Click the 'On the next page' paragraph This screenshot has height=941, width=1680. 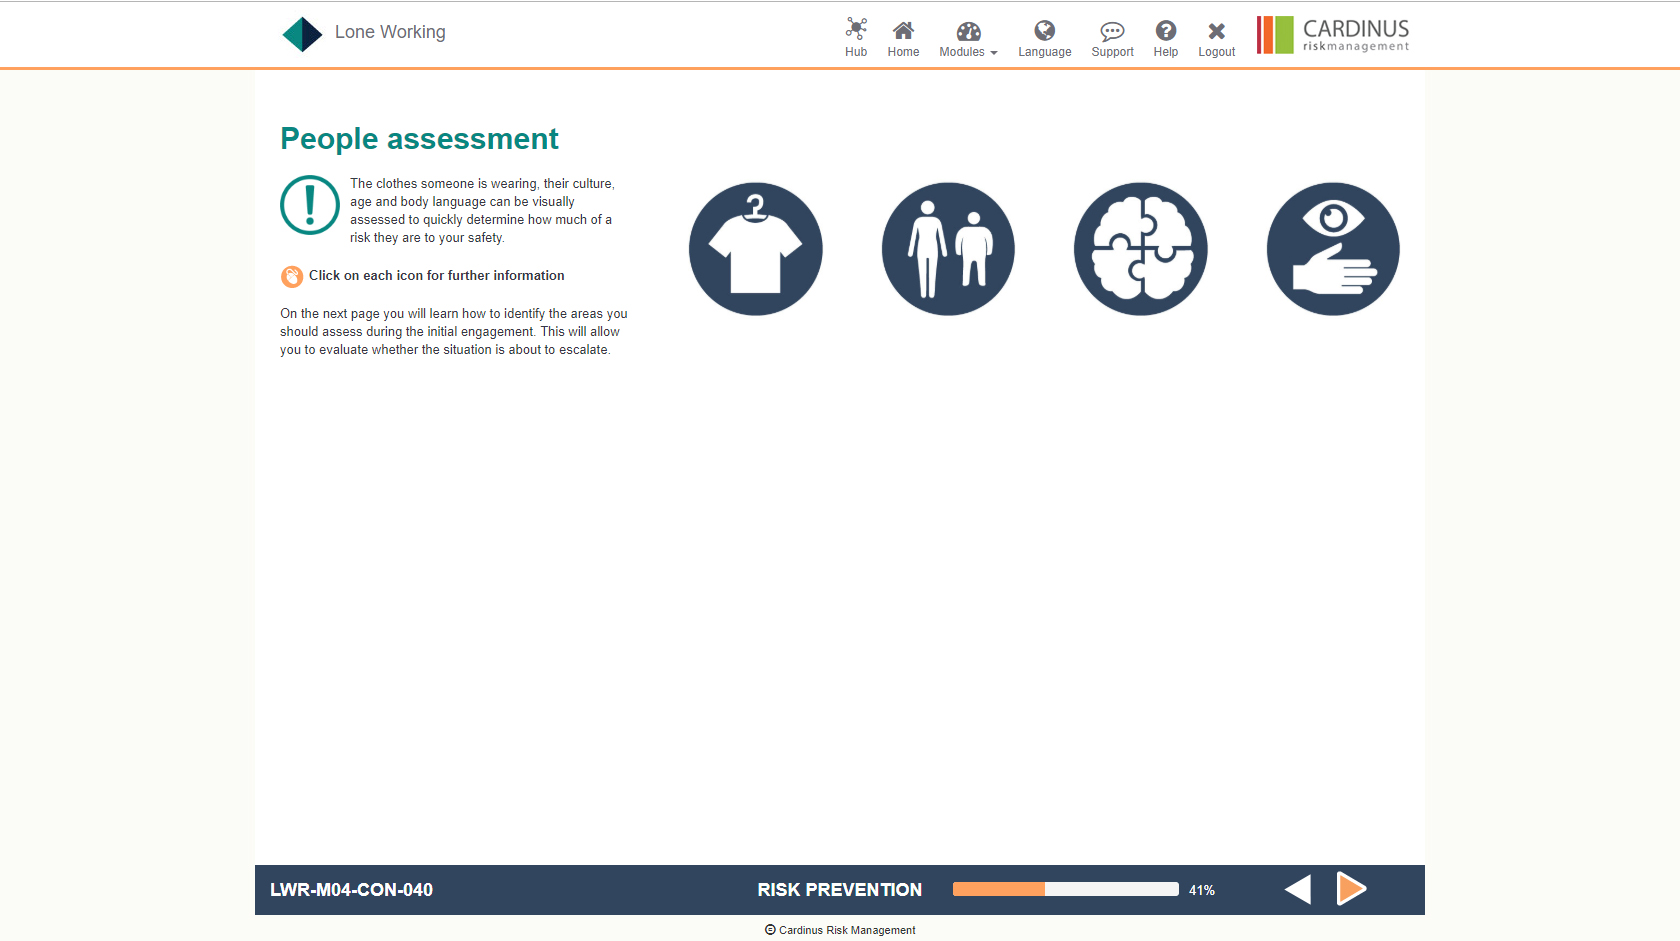pos(454,332)
